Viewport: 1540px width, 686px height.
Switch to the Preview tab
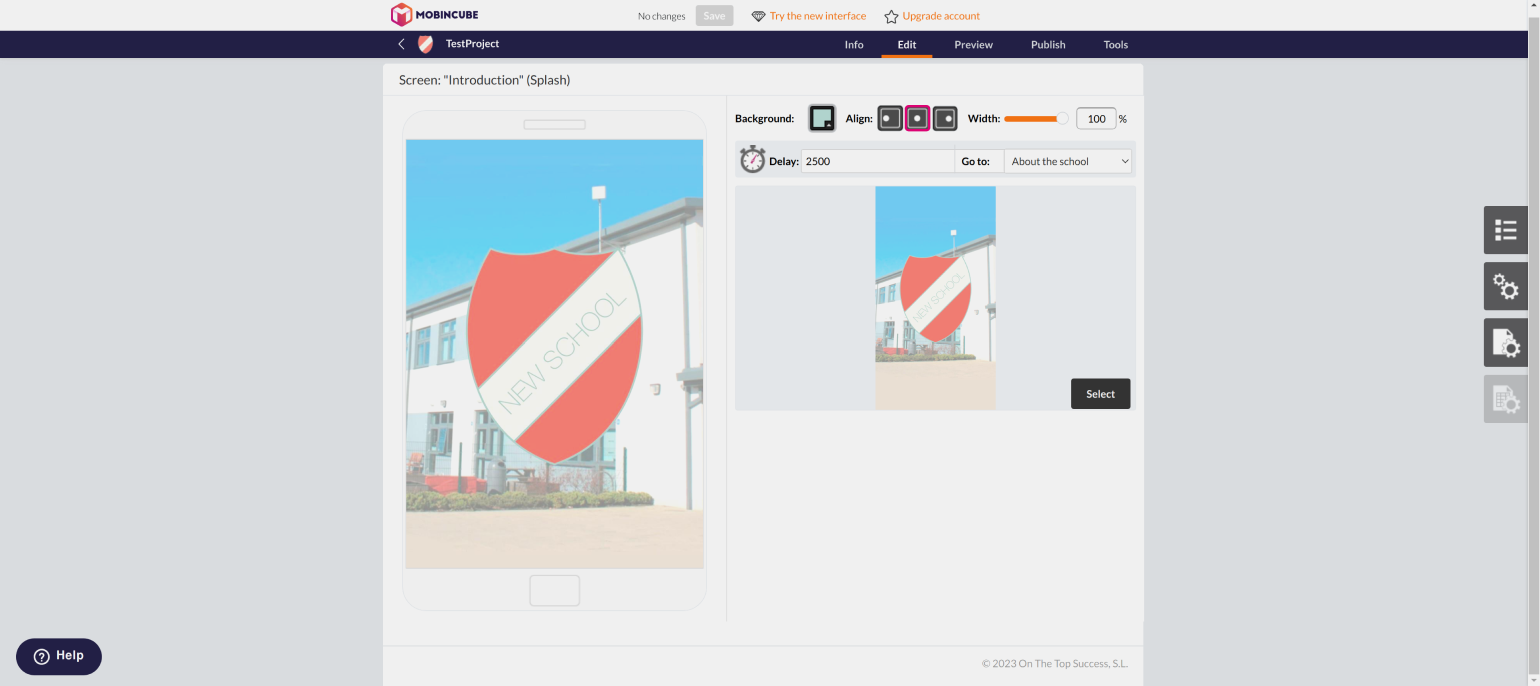point(973,45)
